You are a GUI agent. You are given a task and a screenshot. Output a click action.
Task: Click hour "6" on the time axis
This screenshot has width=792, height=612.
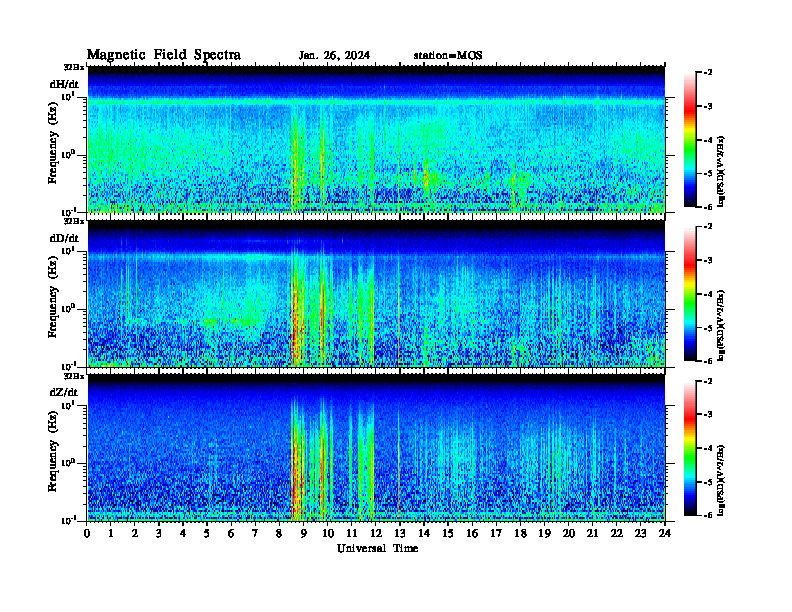[231, 533]
